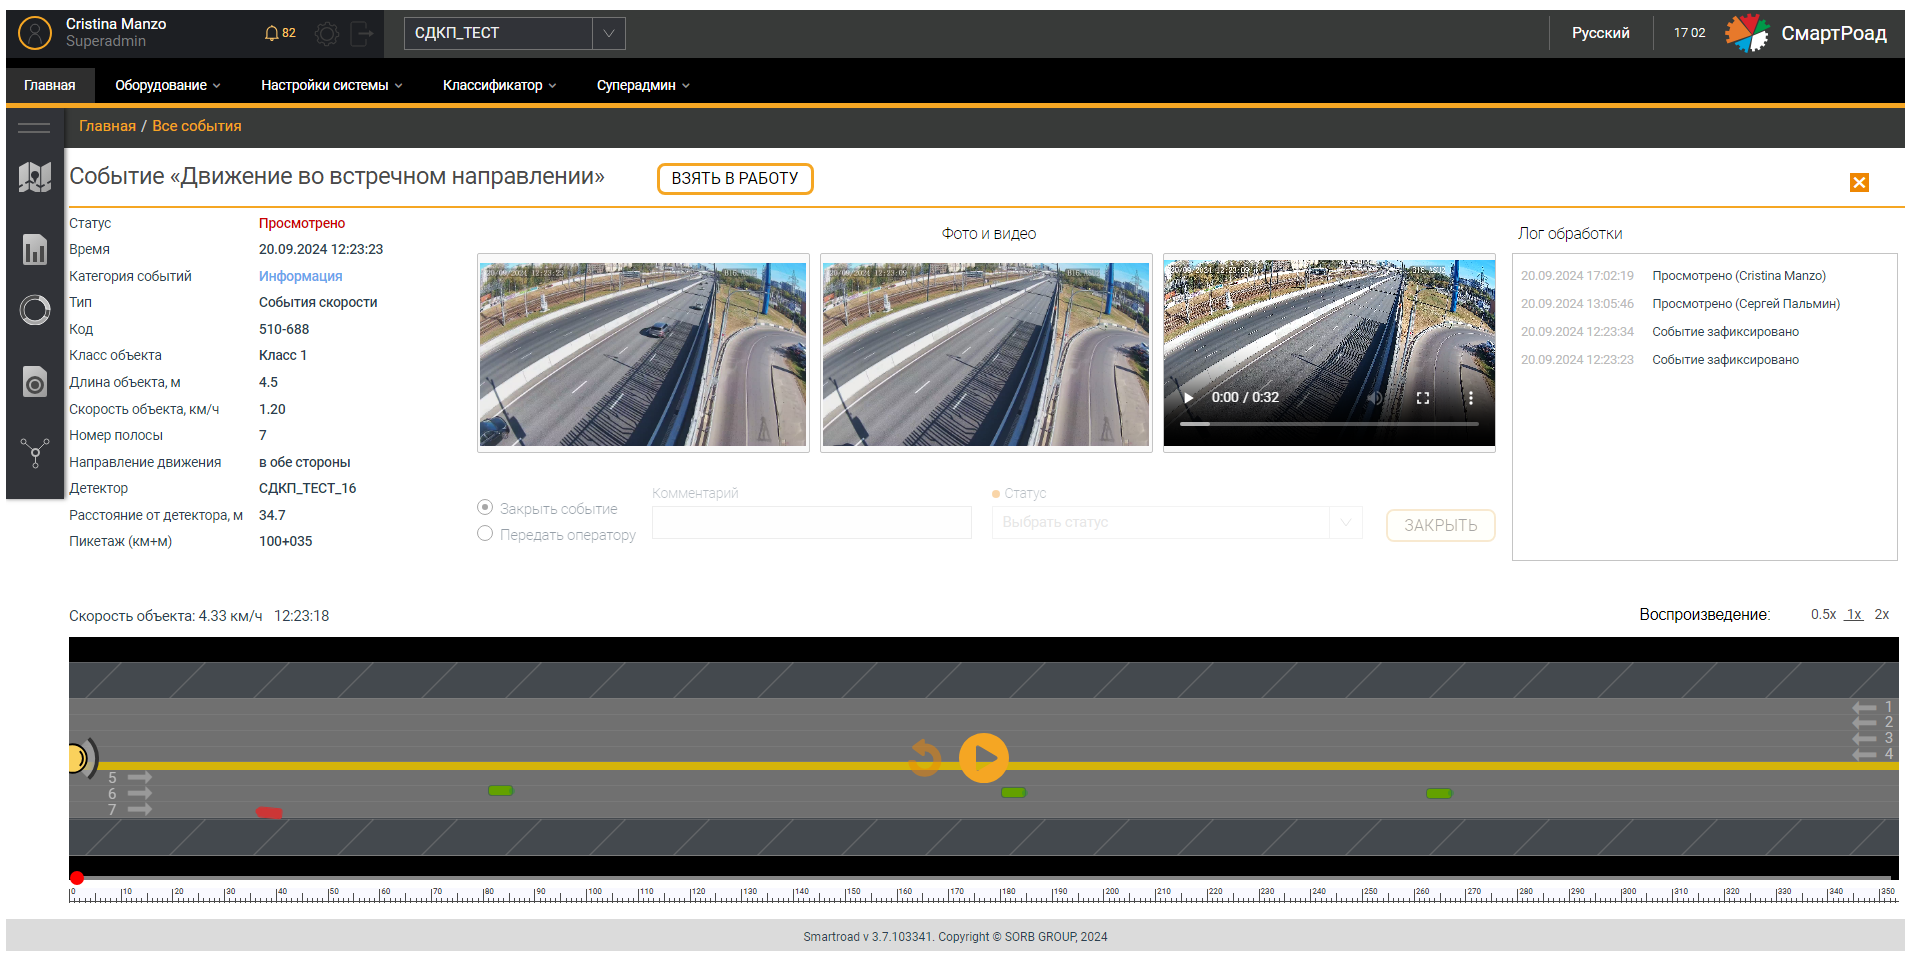Screen dimensions: 1911x961
Task: Click the Главная breadcrumb link
Action: point(107,126)
